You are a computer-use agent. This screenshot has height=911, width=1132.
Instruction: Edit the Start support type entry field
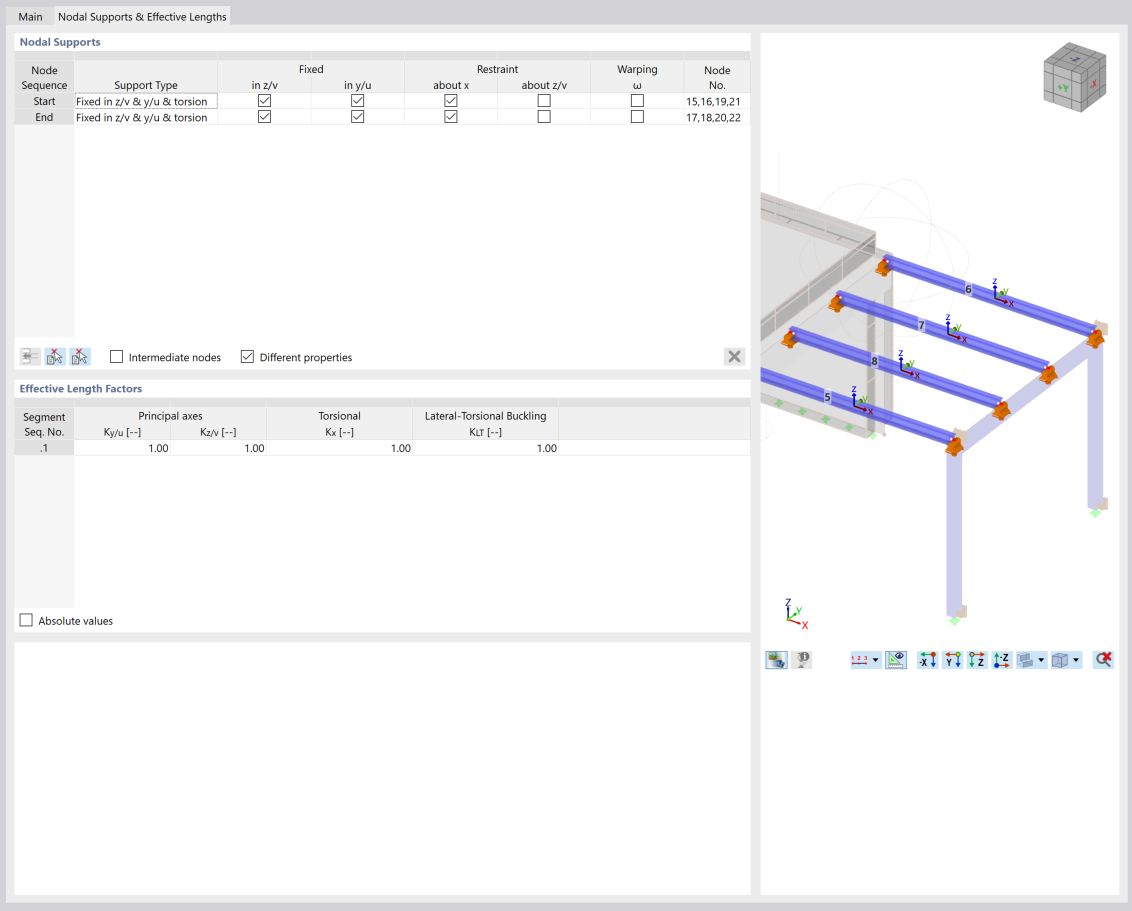[145, 101]
